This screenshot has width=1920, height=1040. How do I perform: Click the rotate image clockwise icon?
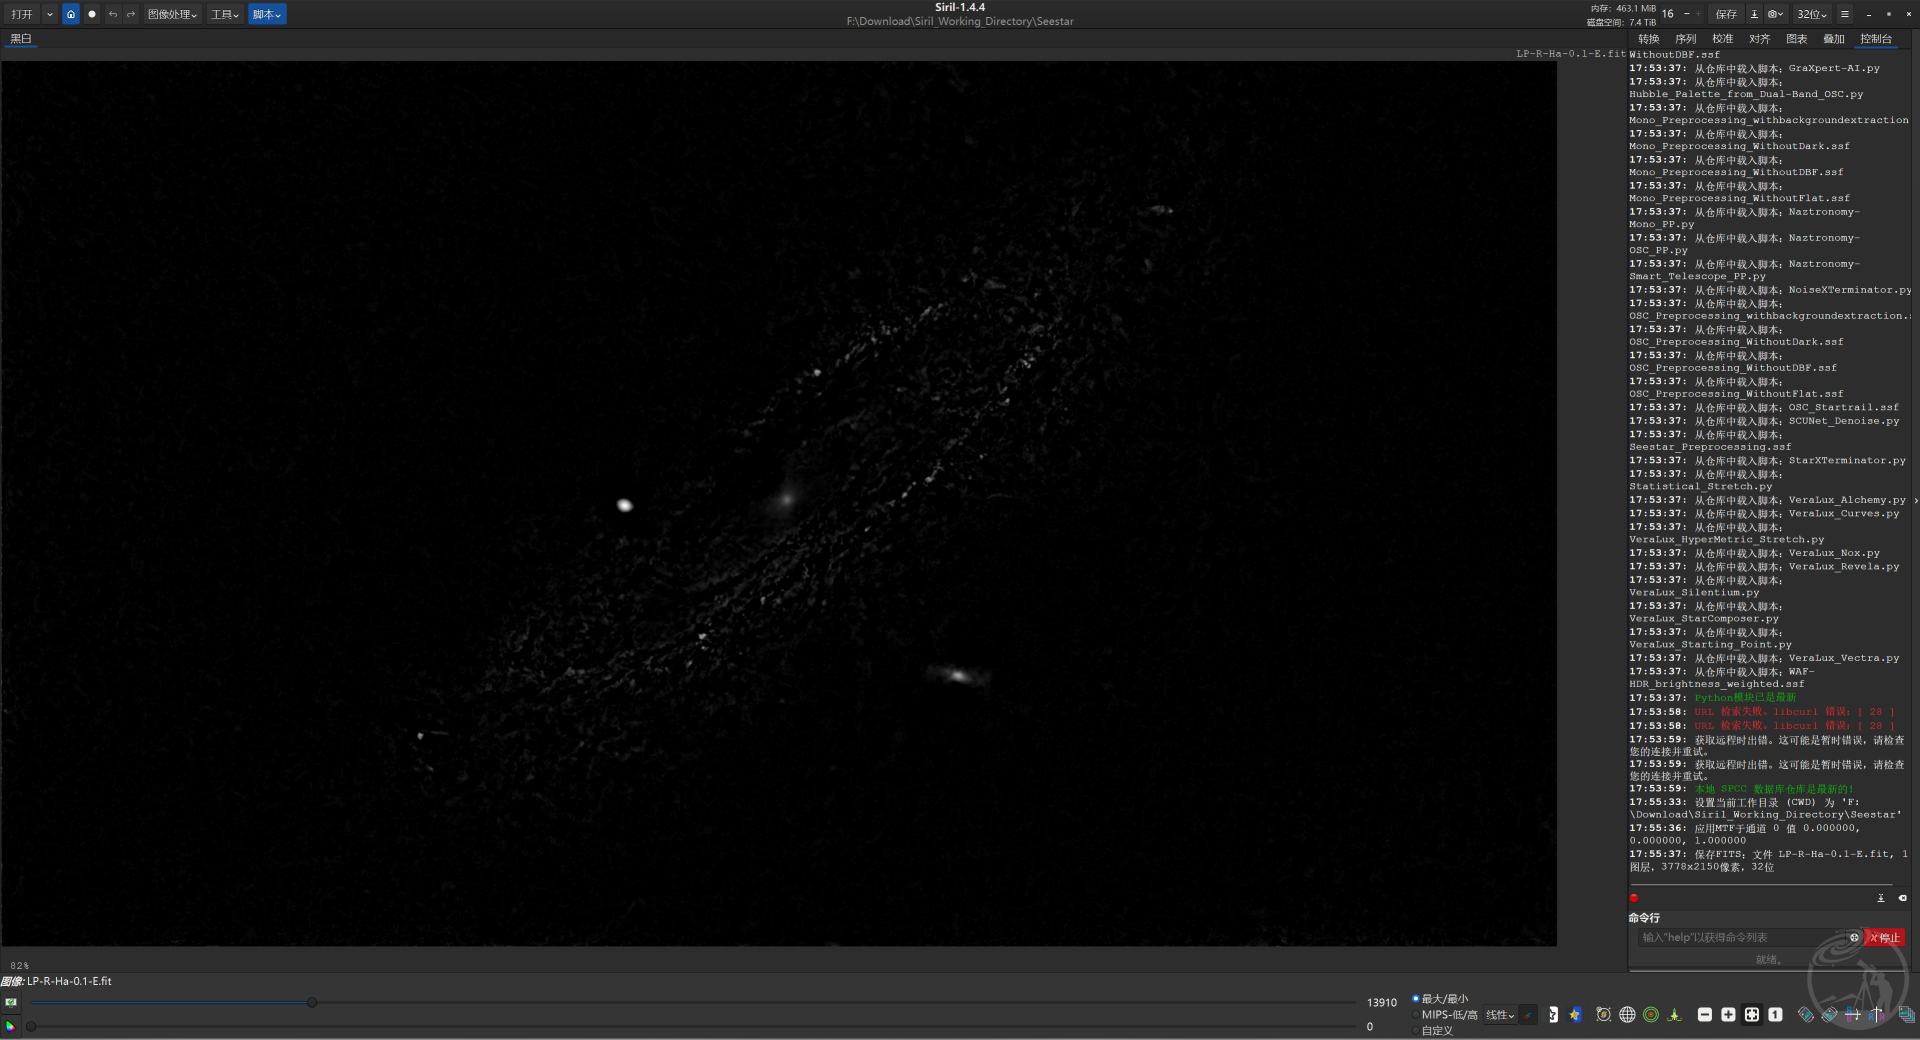[1829, 1014]
